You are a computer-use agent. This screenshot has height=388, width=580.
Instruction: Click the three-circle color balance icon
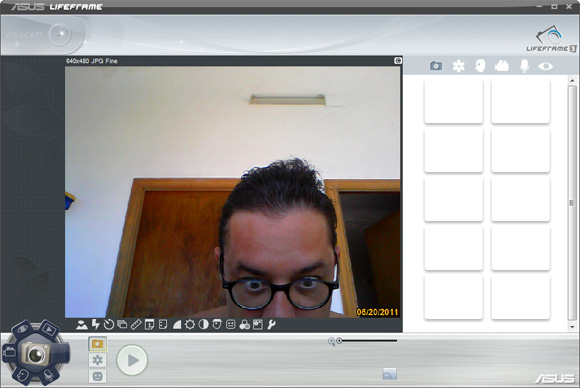point(244,325)
